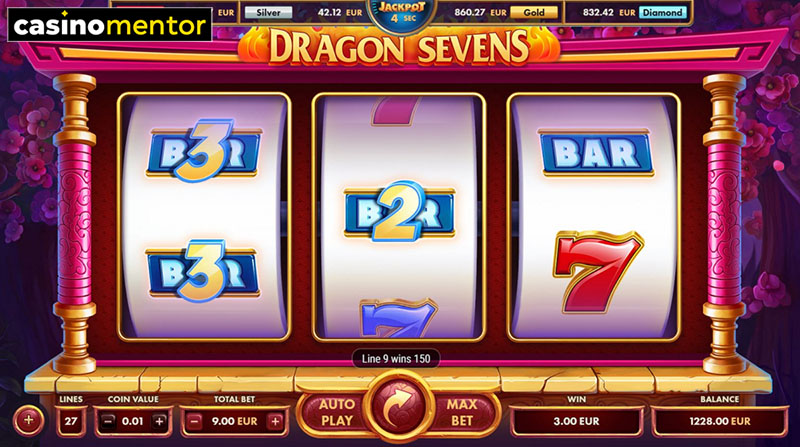Click the Jackpot timer badge
This screenshot has height=447, width=800.
point(401,14)
